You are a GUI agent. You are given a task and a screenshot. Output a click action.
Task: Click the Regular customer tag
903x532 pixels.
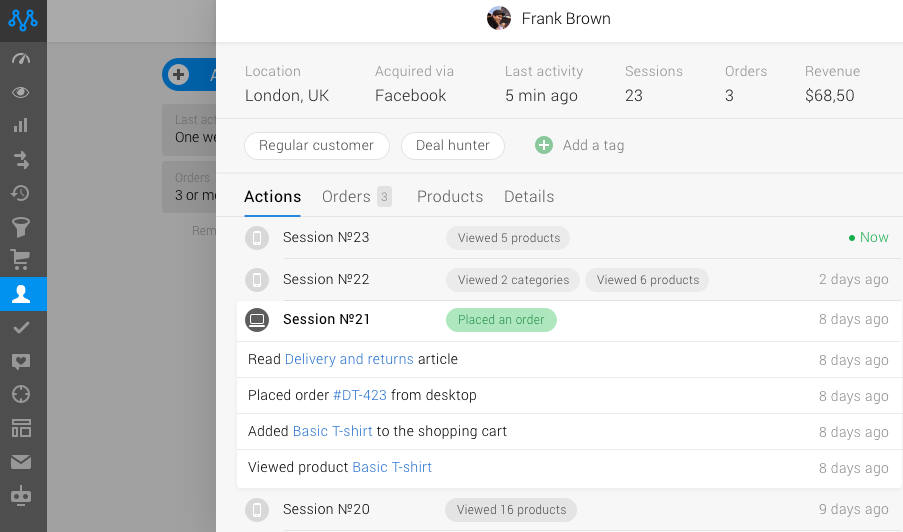coord(316,146)
